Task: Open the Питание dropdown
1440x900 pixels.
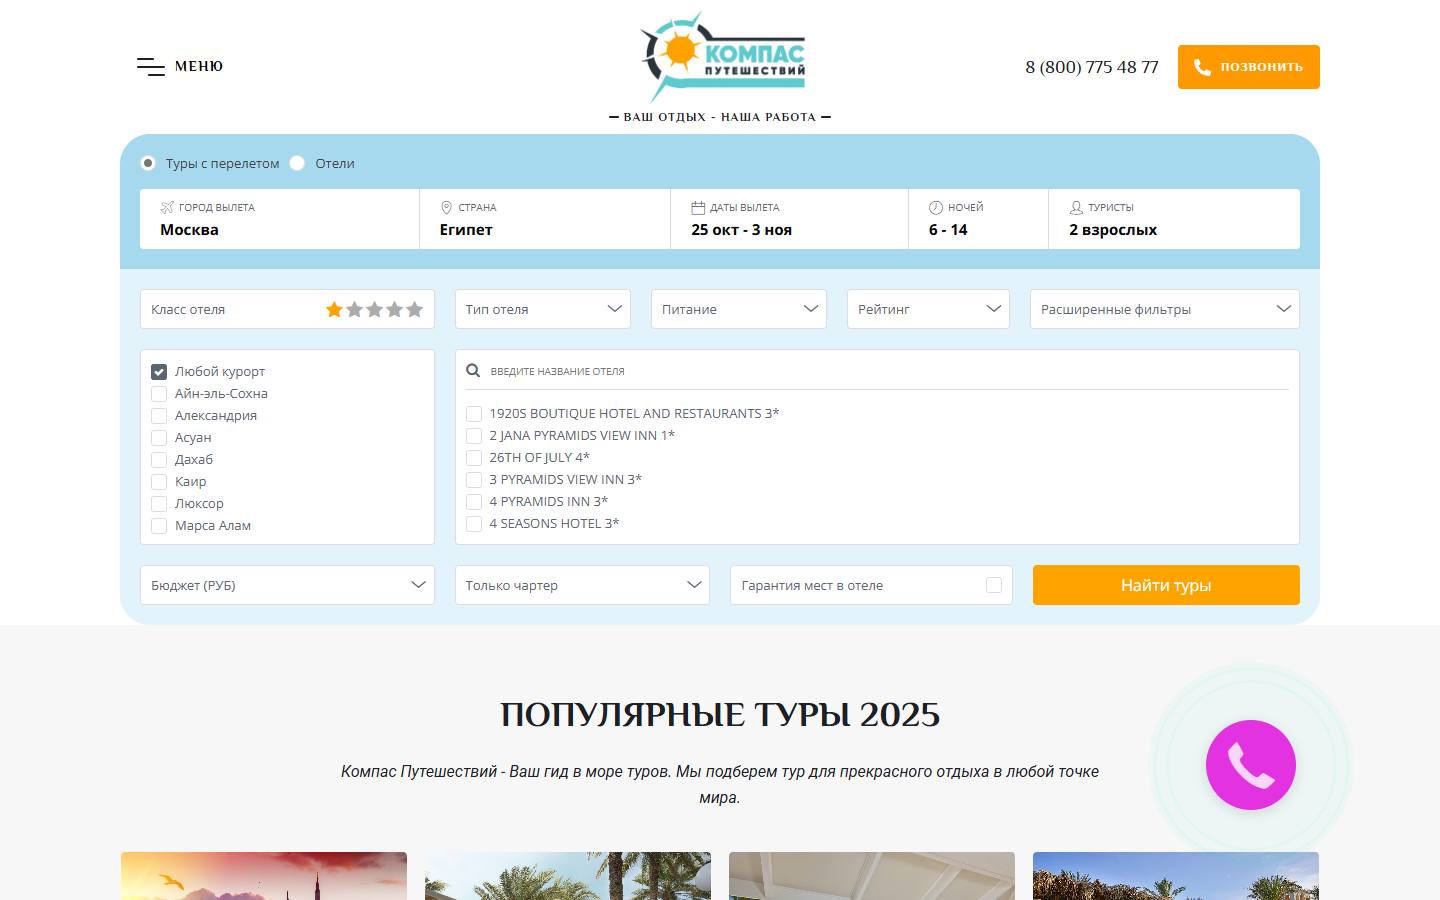Action: coord(739,309)
